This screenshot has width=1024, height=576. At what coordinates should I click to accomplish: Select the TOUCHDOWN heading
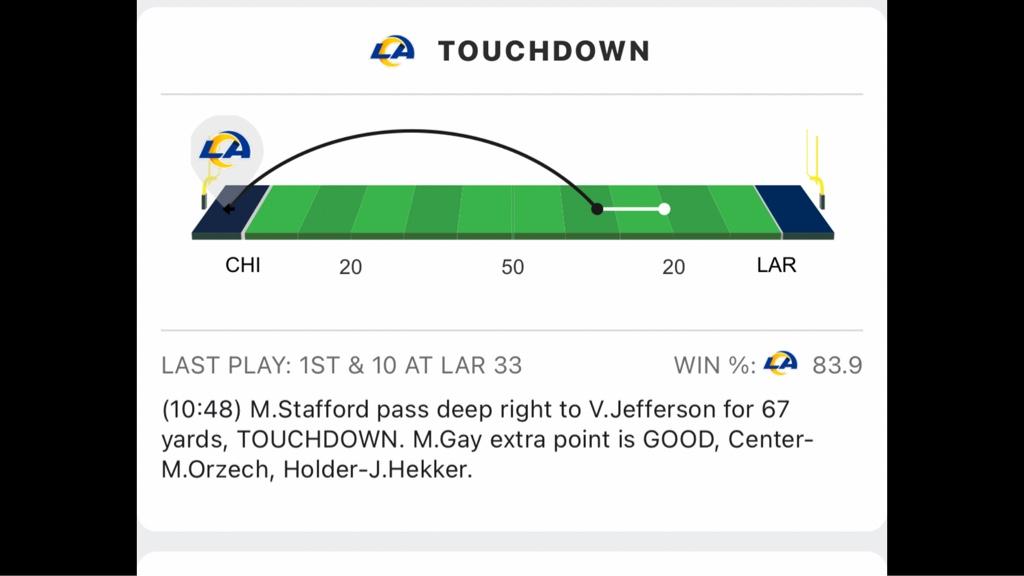pos(543,51)
